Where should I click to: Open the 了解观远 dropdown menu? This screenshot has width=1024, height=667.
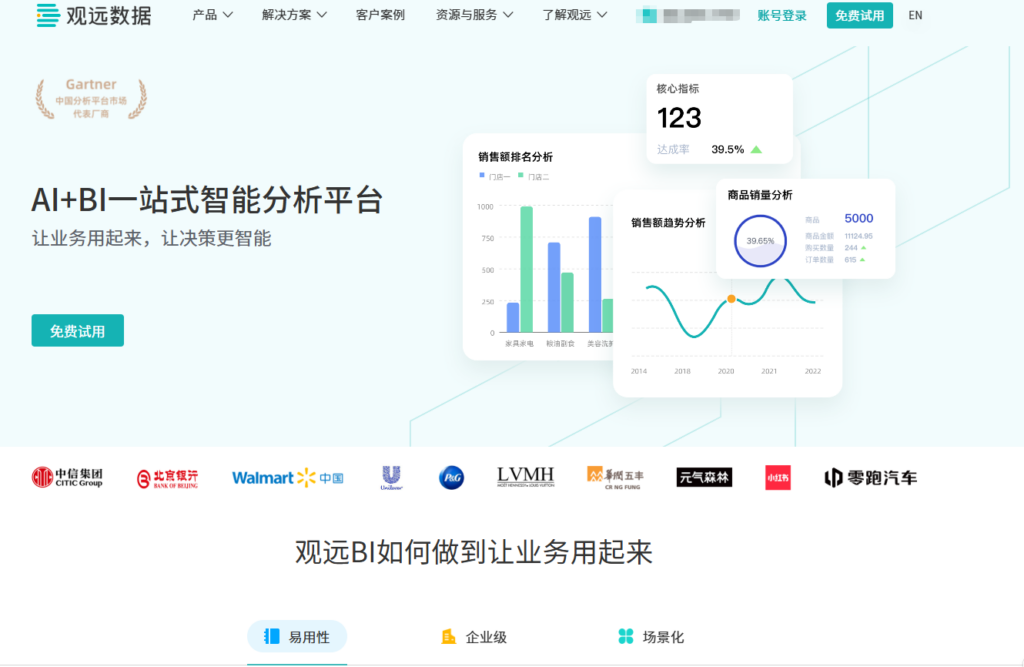[x=575, y=15]
